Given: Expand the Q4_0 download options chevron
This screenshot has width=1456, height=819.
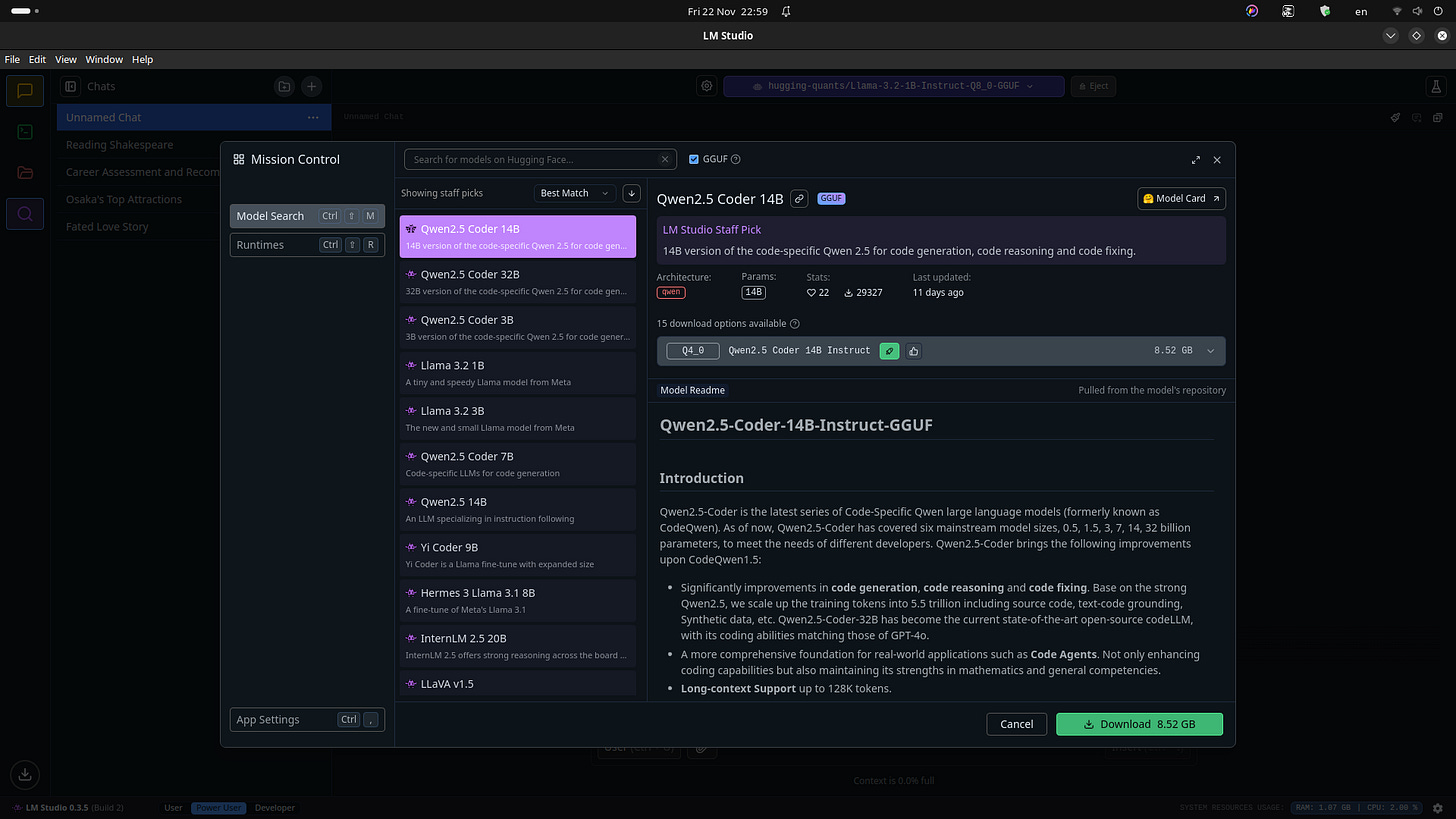Looking at the screenshot, I should [x=1210, y=351].
